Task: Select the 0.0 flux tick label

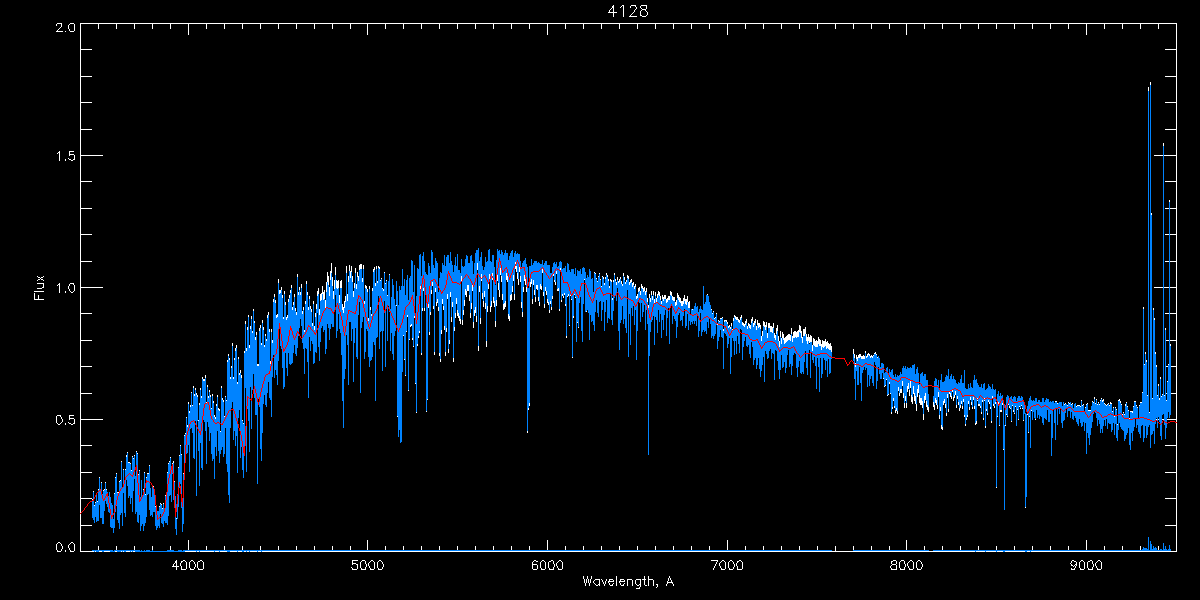Action: pos(65,548)
